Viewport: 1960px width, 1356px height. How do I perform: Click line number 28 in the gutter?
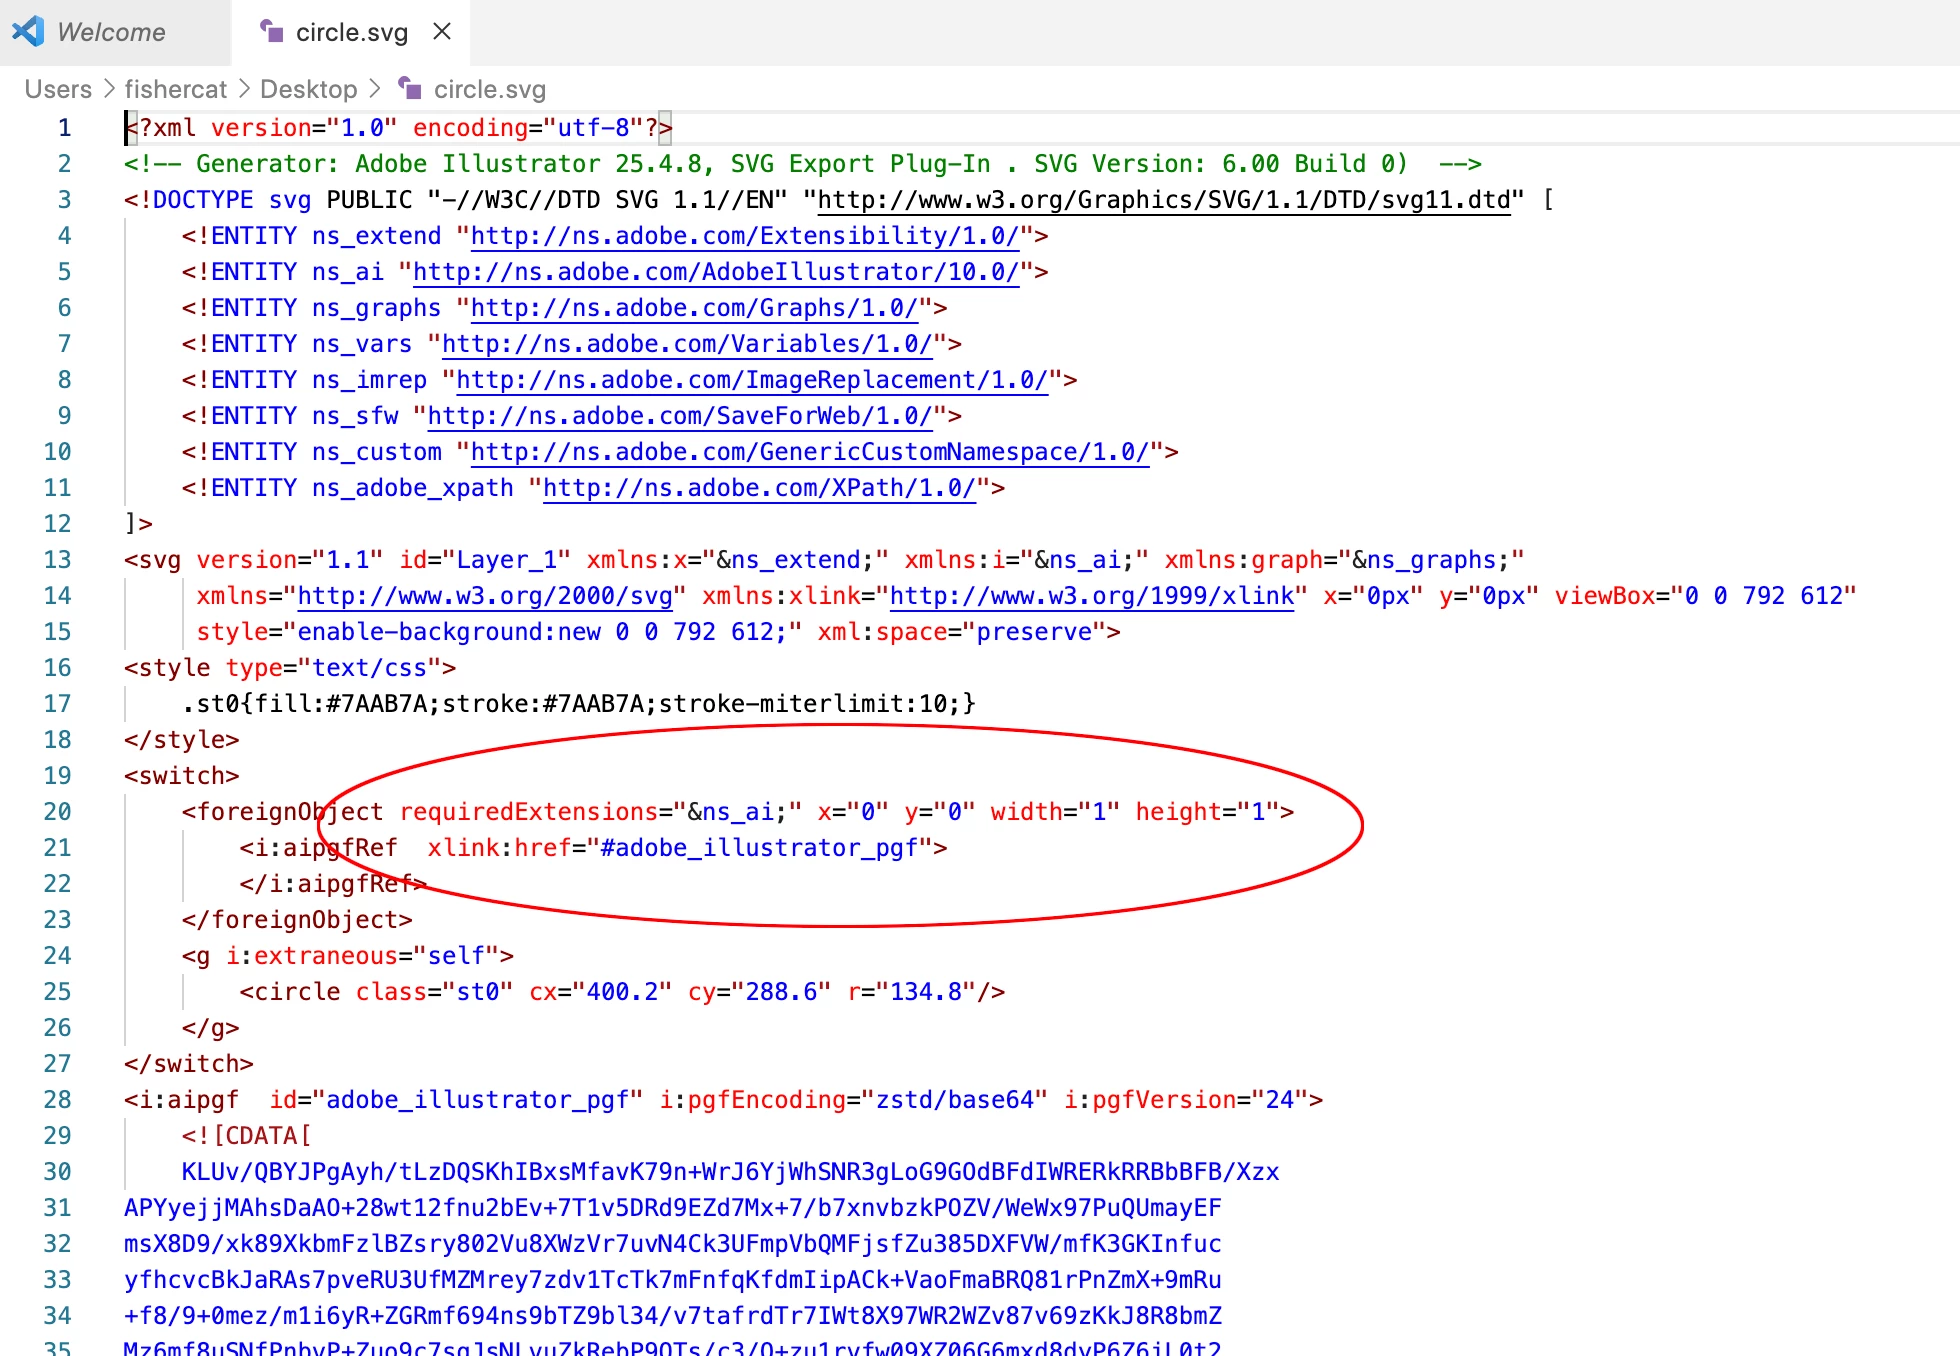(x=58, y=1100)
